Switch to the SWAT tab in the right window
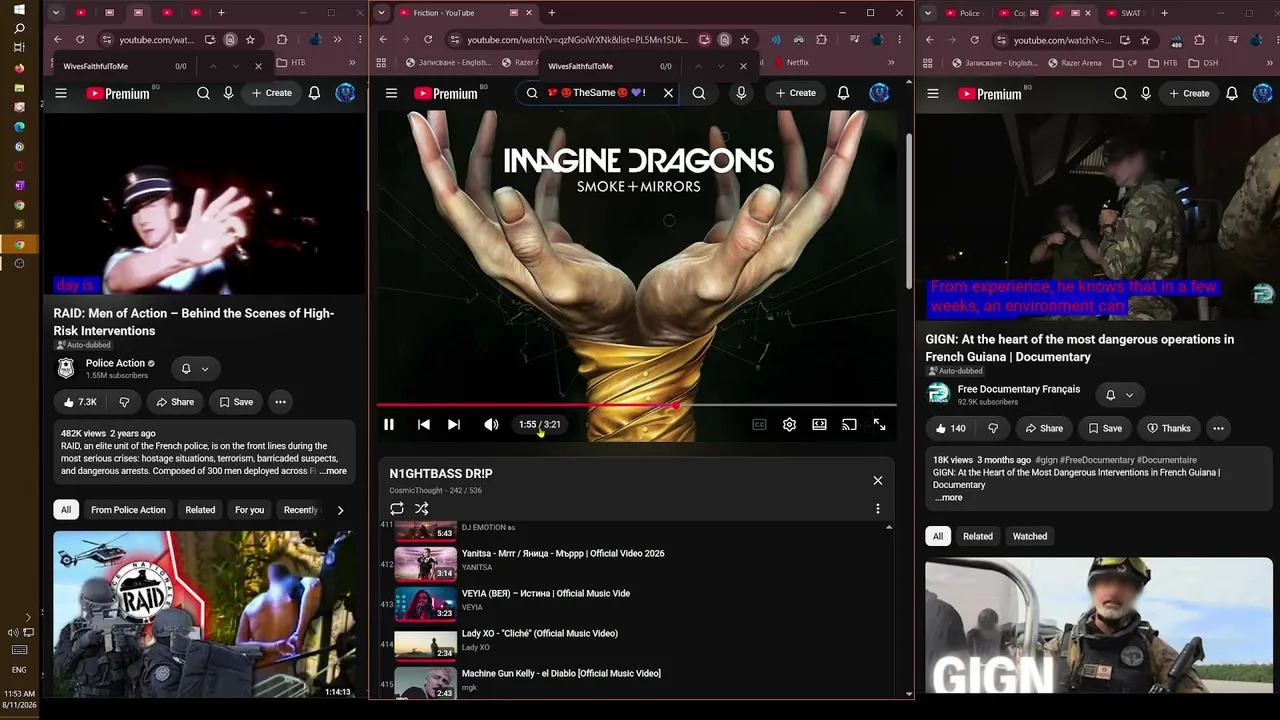Viewport: 1280px width, 720px height. (x=1124, y=13)
